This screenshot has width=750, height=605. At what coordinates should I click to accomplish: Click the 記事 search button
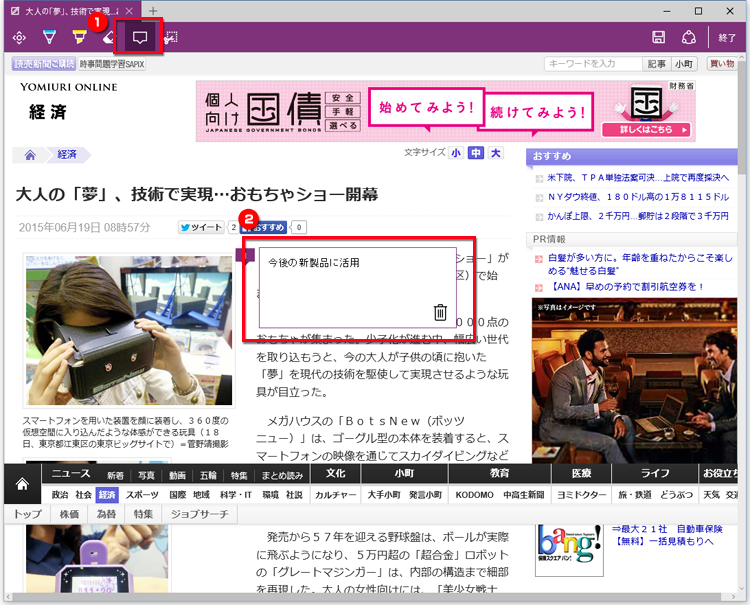point(656,64)
